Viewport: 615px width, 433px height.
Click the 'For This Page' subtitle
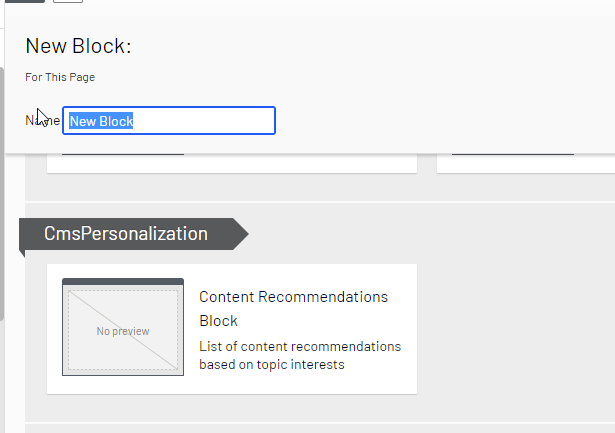coord(60,77)
